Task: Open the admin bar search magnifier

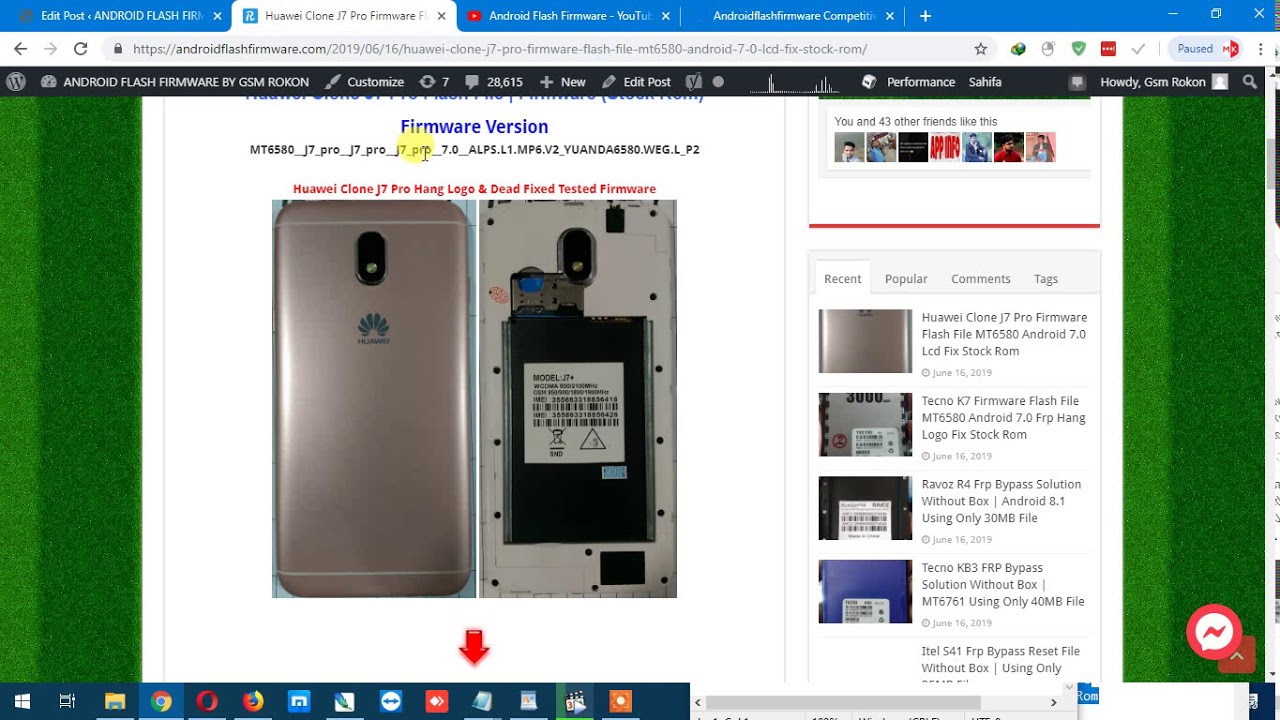Action: 1249,82
